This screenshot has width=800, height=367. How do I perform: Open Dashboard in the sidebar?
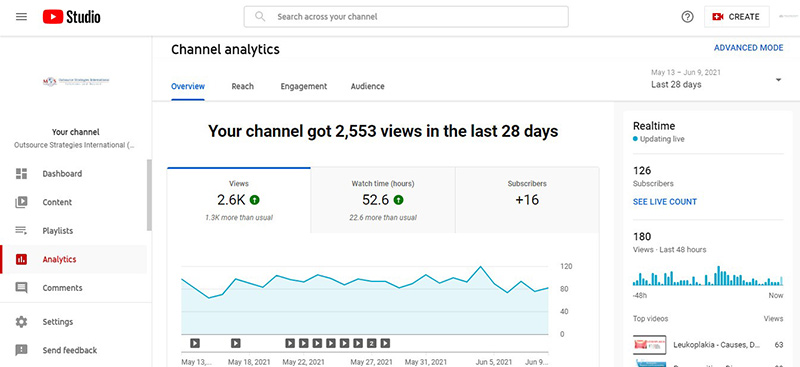(73, 174)
